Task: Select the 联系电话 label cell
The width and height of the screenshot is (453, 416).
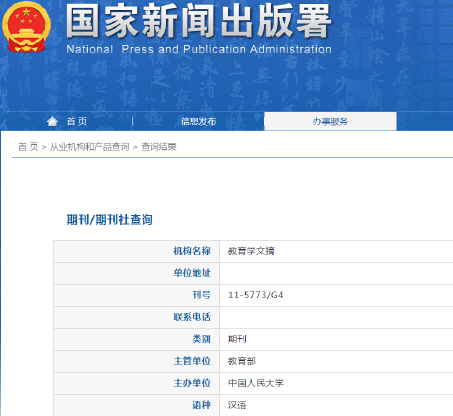Action: point(137,317)
